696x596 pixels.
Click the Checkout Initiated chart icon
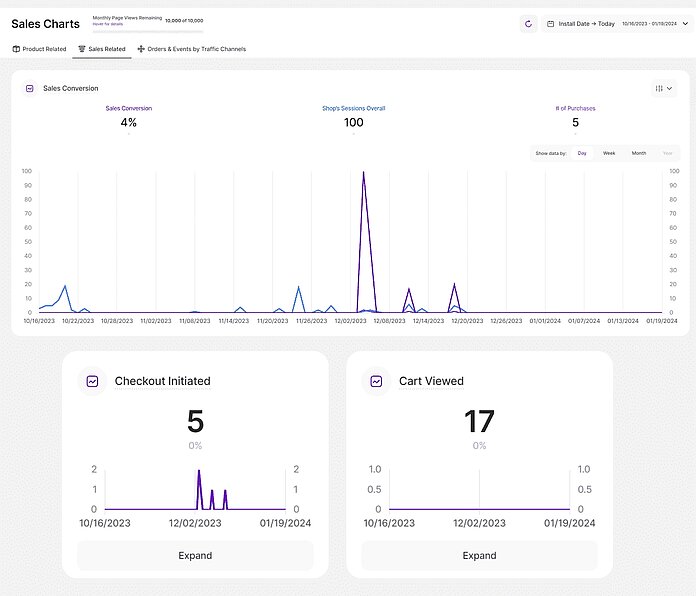pos(92,381)
